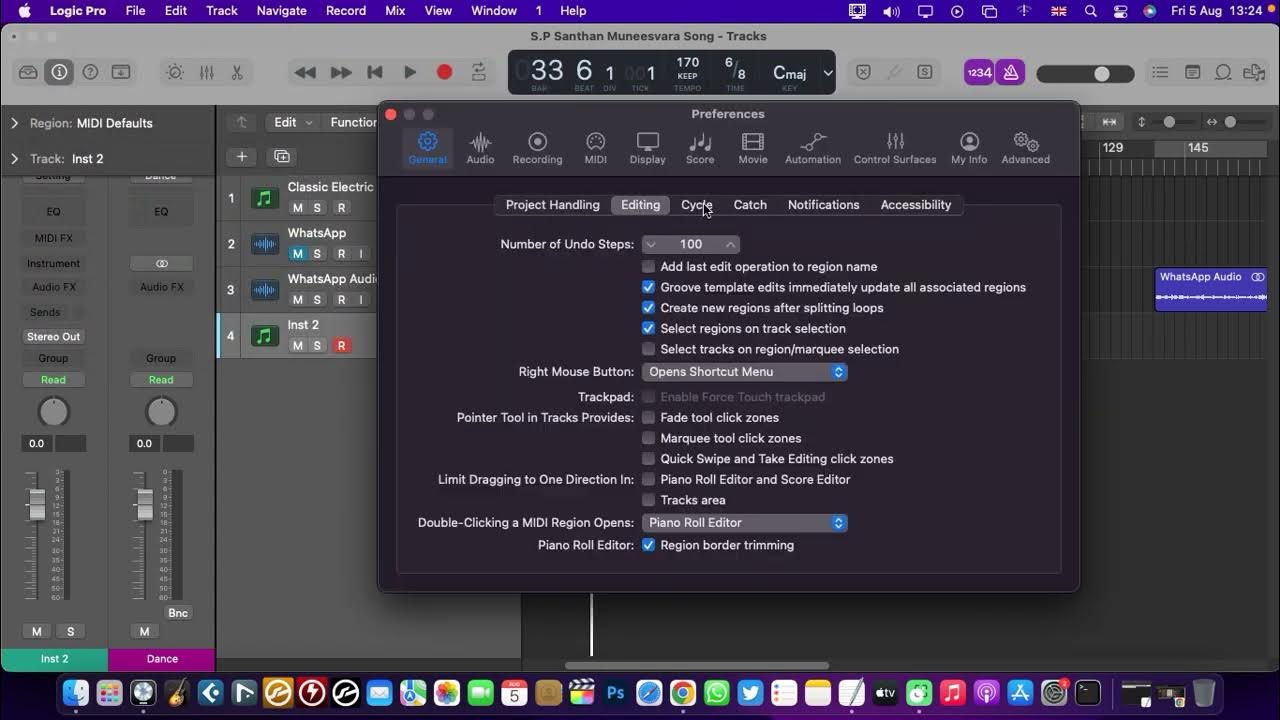Viewport: 1280px width, 720px height.
Task: Enable Fade tool click zones
Action: click(x=648, y=417)
